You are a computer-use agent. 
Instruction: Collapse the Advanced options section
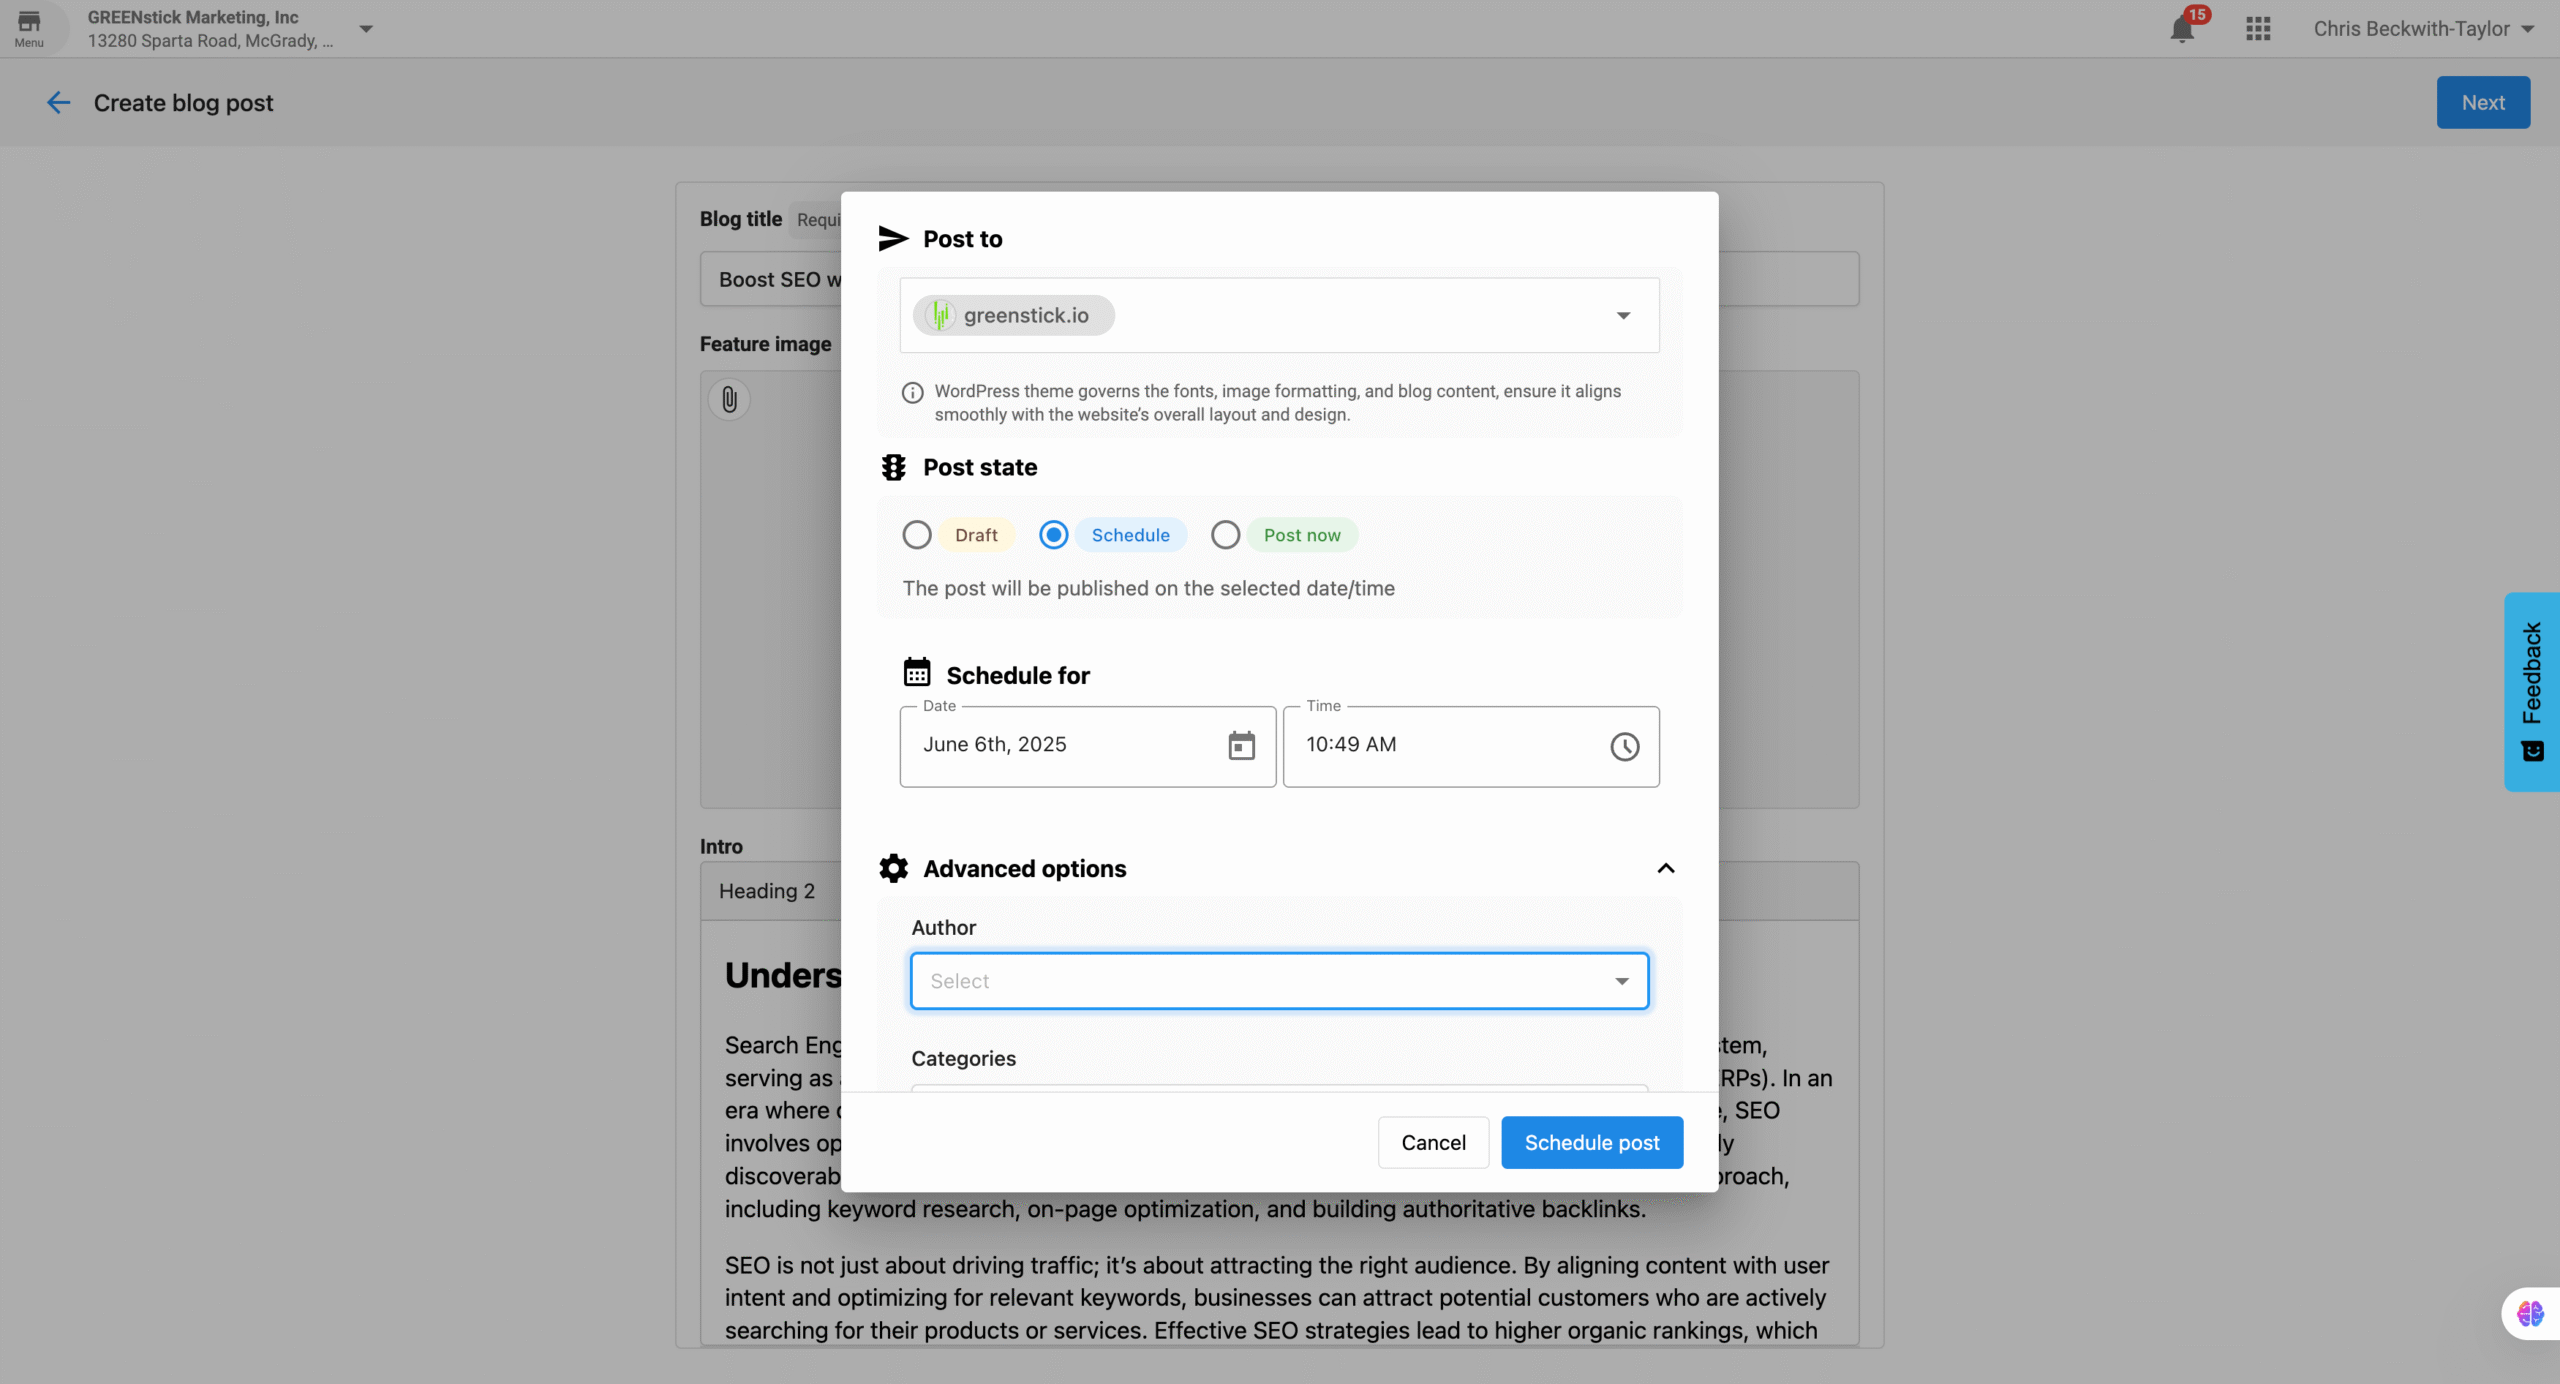1665,868
